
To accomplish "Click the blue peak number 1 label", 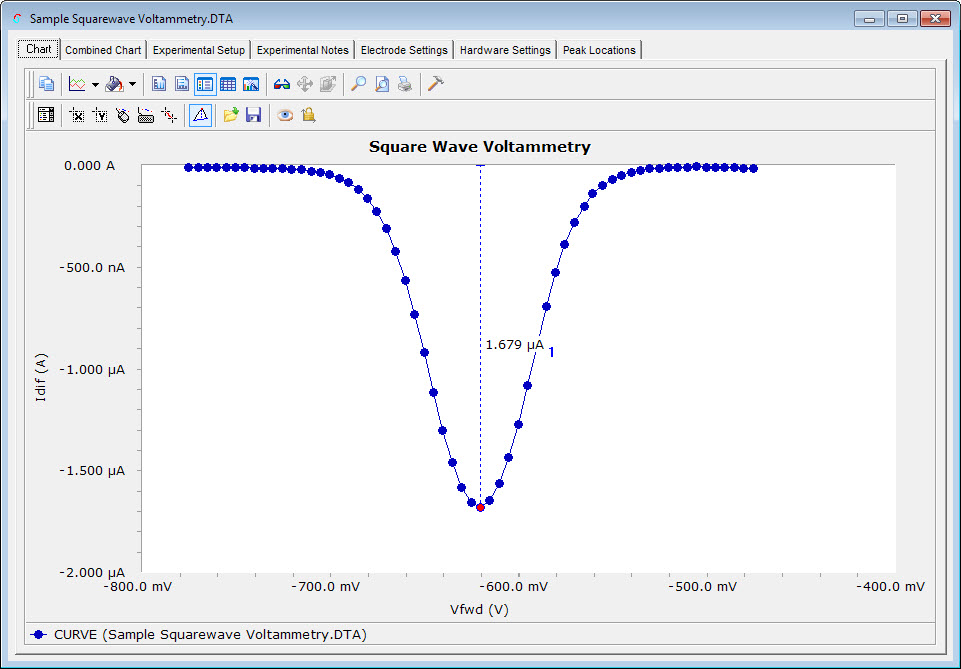I will click(x=552, y=352).
